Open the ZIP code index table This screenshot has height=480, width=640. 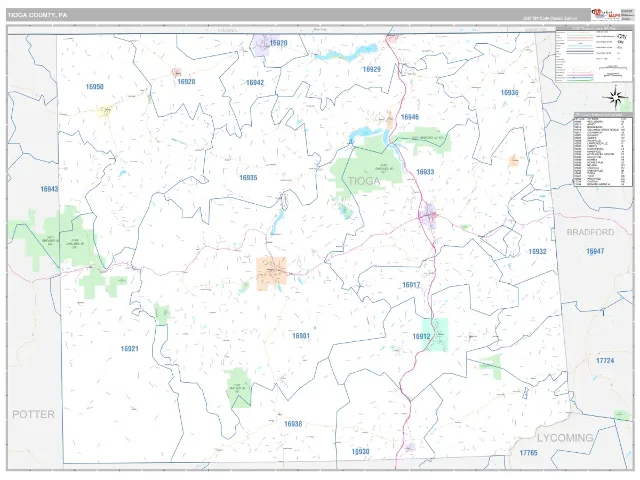(603, 149)
